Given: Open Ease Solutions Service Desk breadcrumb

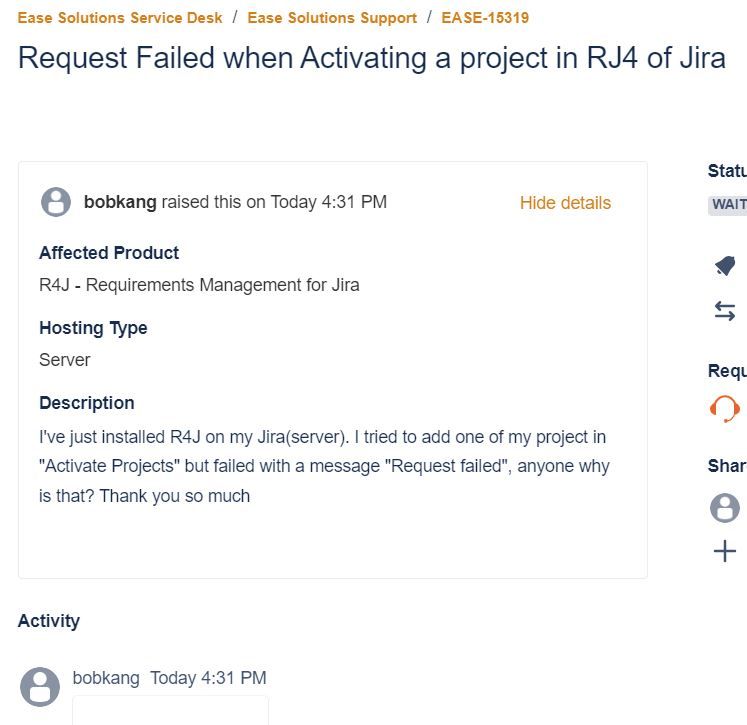Looking at the screenshot, I should pos(120,18).
